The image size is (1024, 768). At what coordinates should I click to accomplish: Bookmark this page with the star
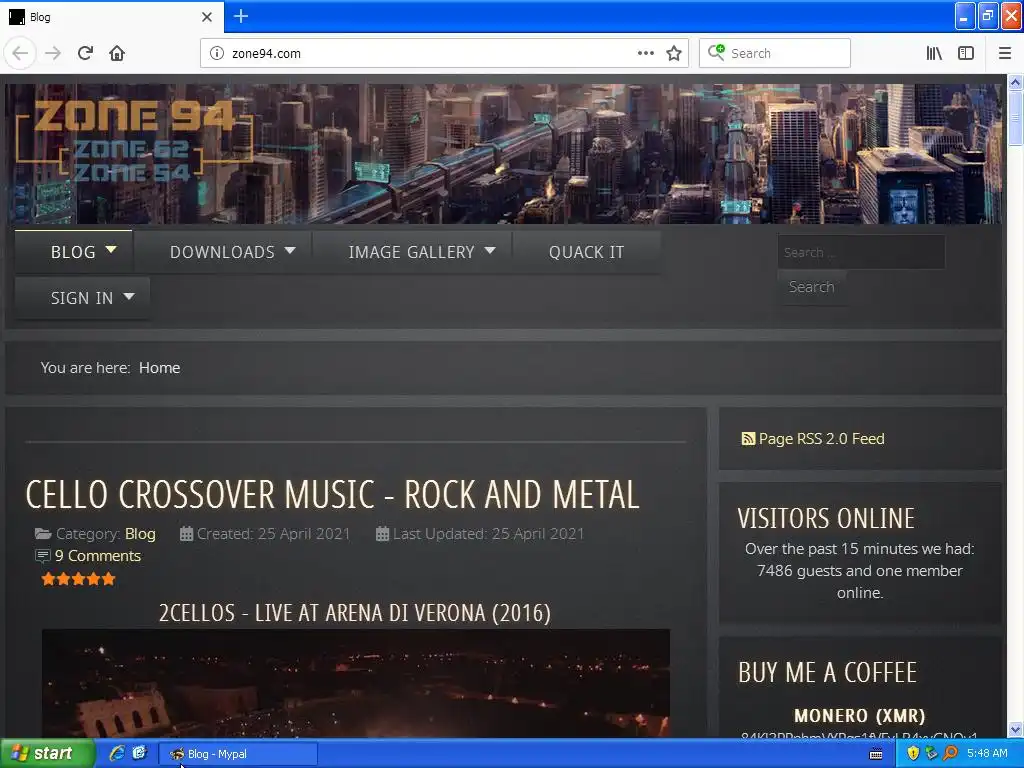(674, 53)
